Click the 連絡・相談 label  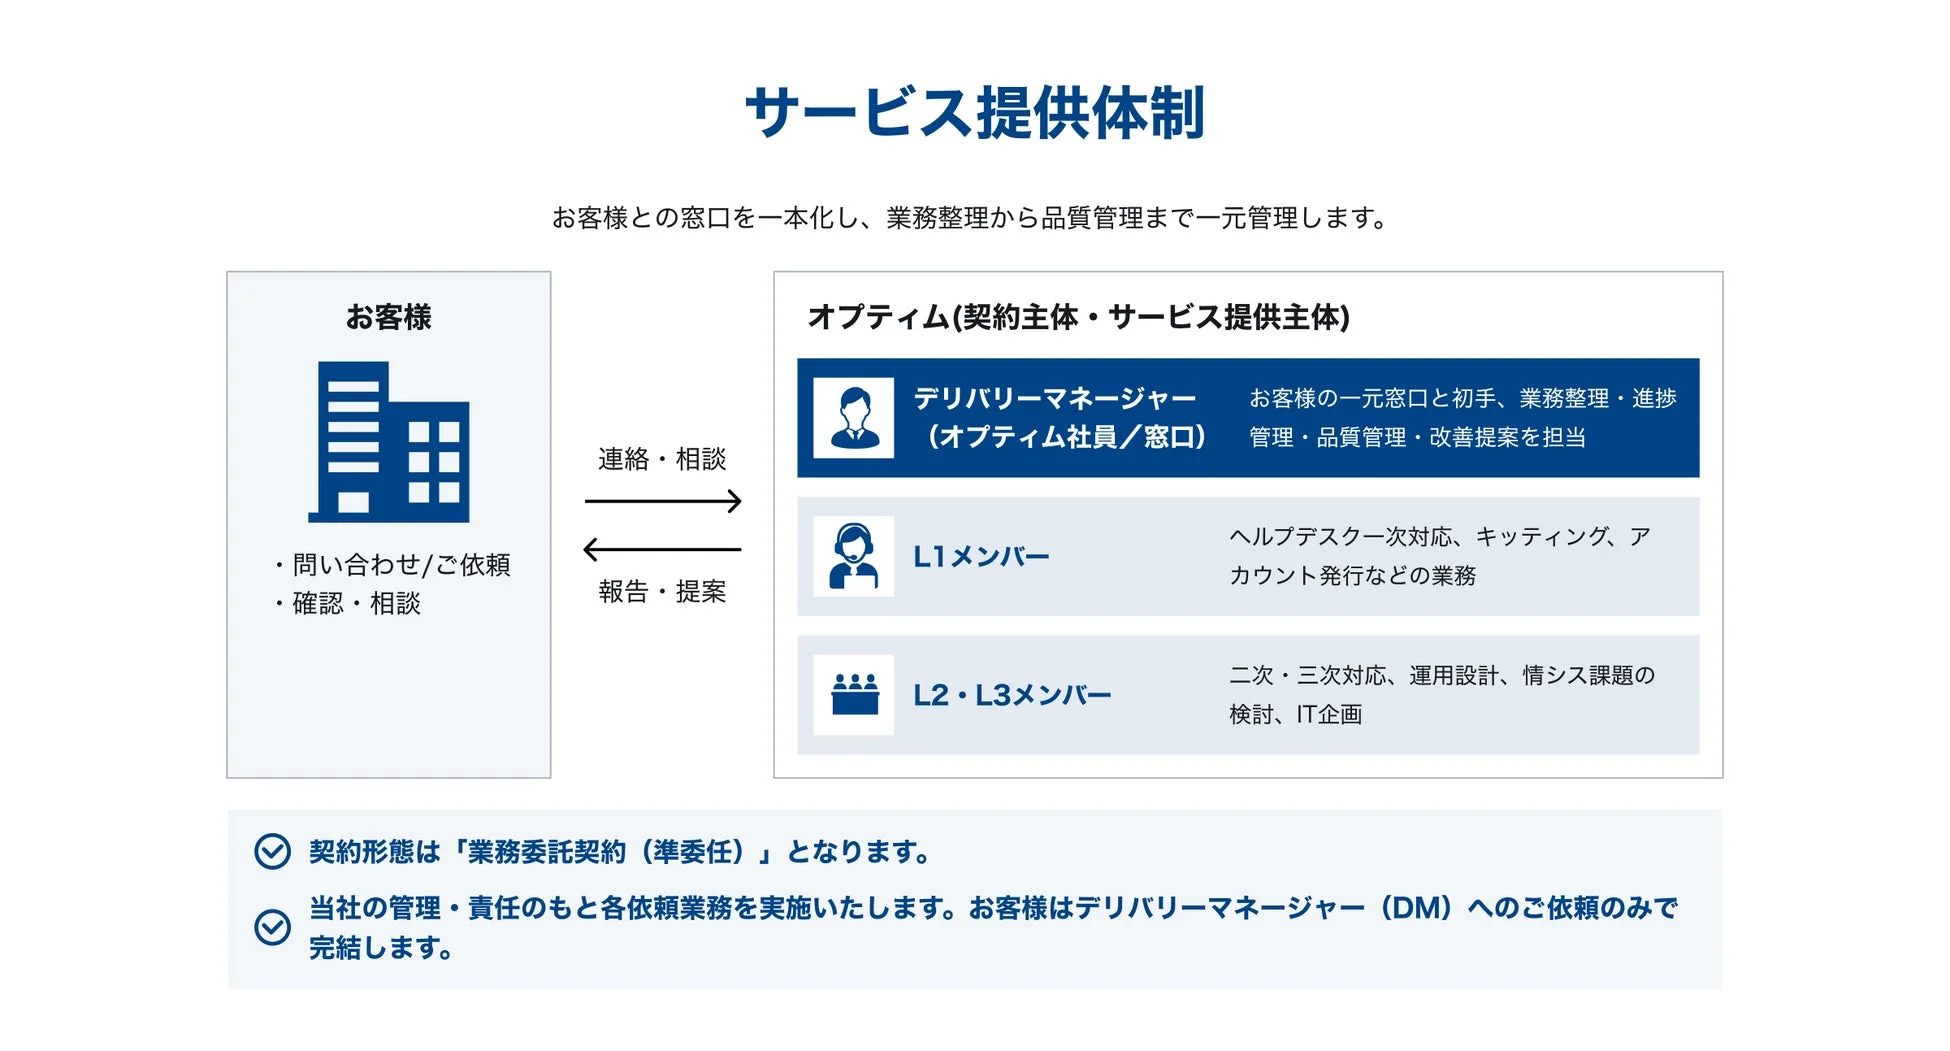[662, 459]
